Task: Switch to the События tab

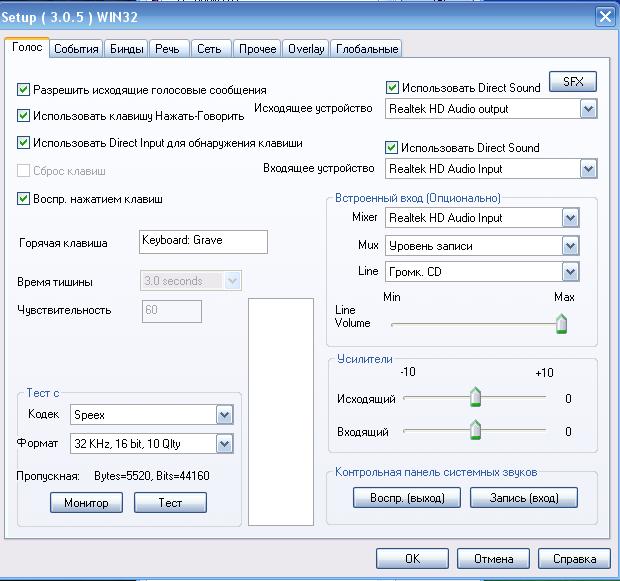Action: 76,49
